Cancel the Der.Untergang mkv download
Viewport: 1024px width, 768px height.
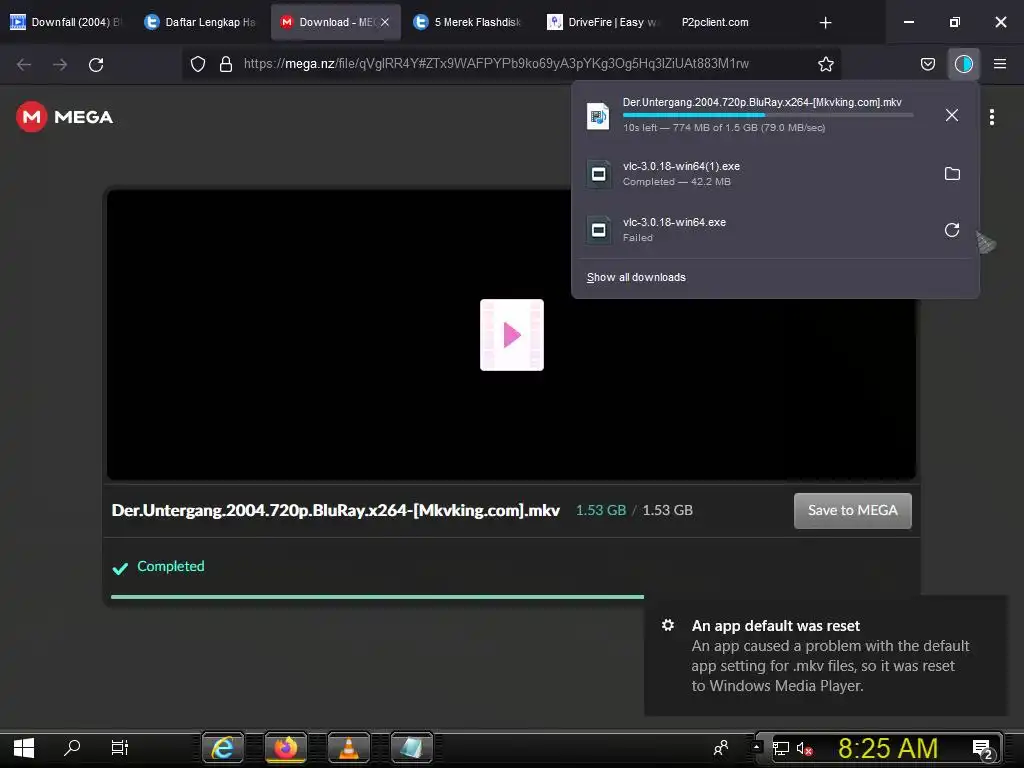tap(952, 116)
